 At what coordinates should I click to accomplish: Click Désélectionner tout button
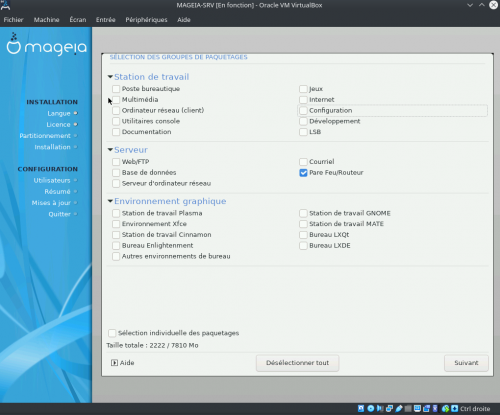pos(297,363)
